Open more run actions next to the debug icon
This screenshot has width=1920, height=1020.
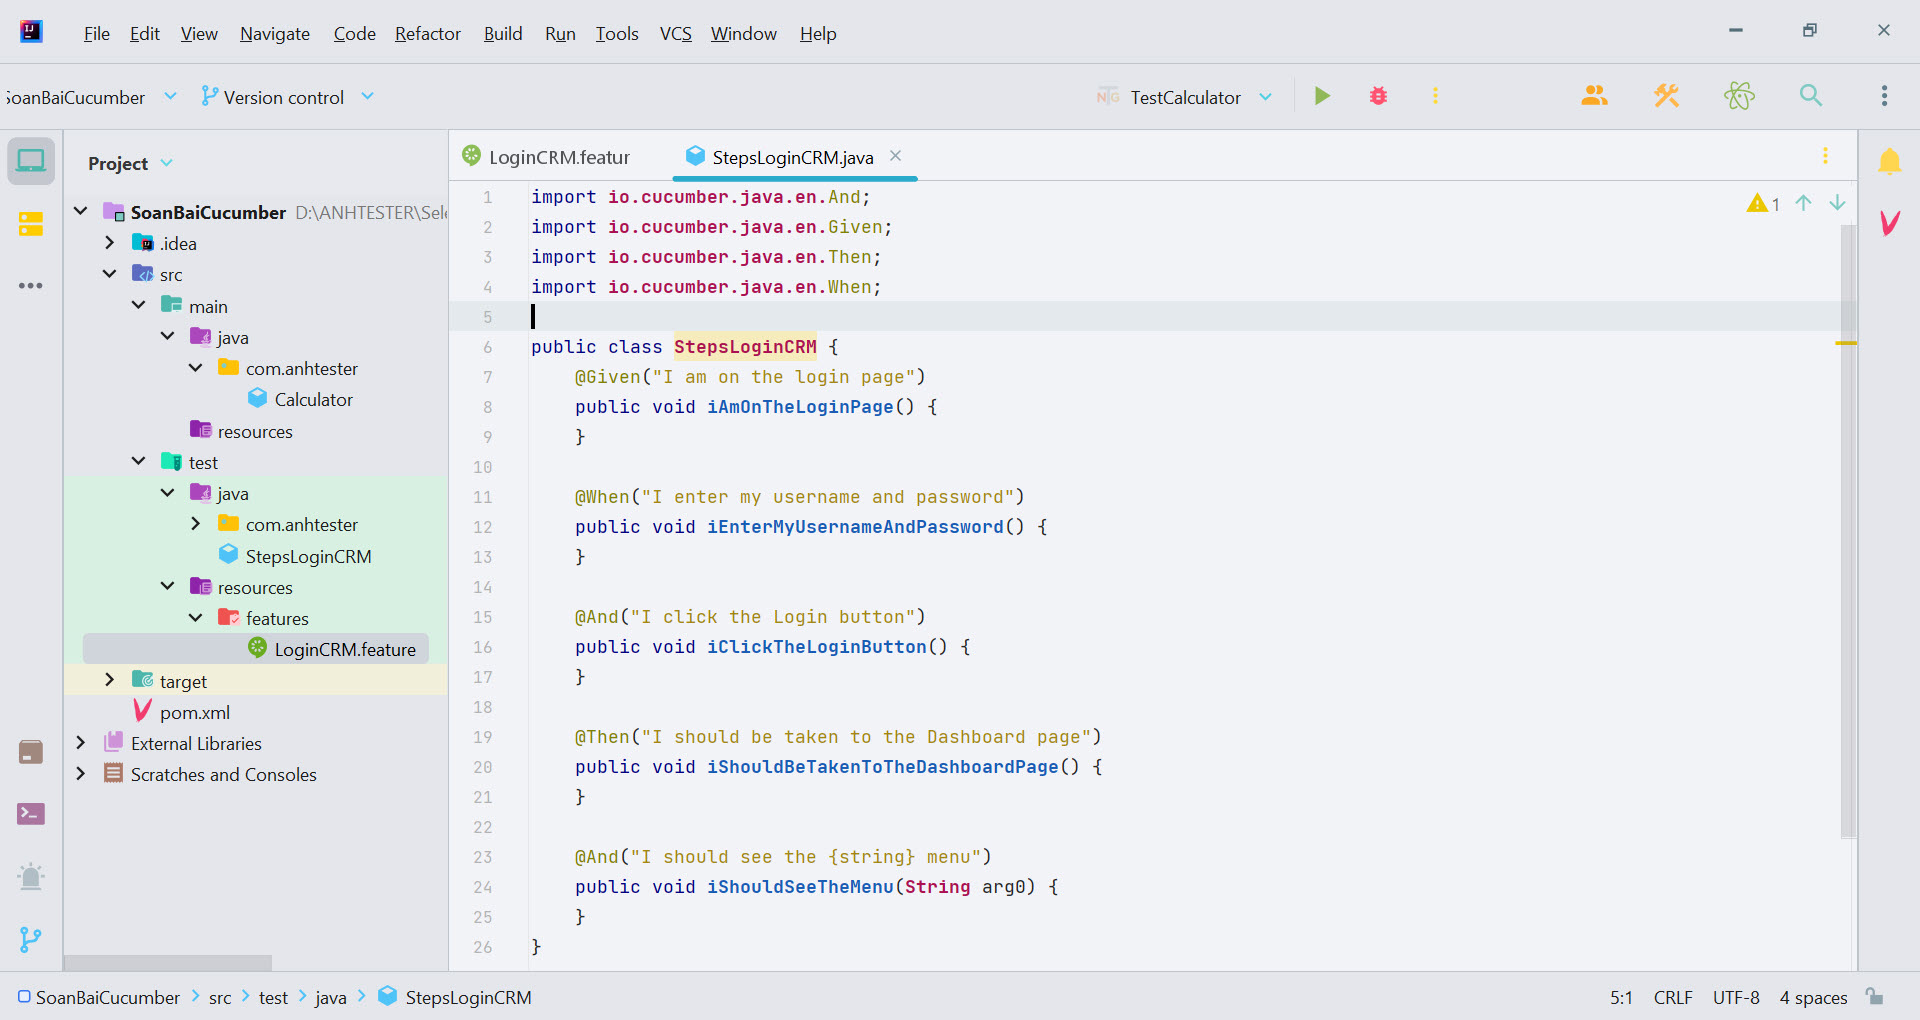(x=1435, y=96)
